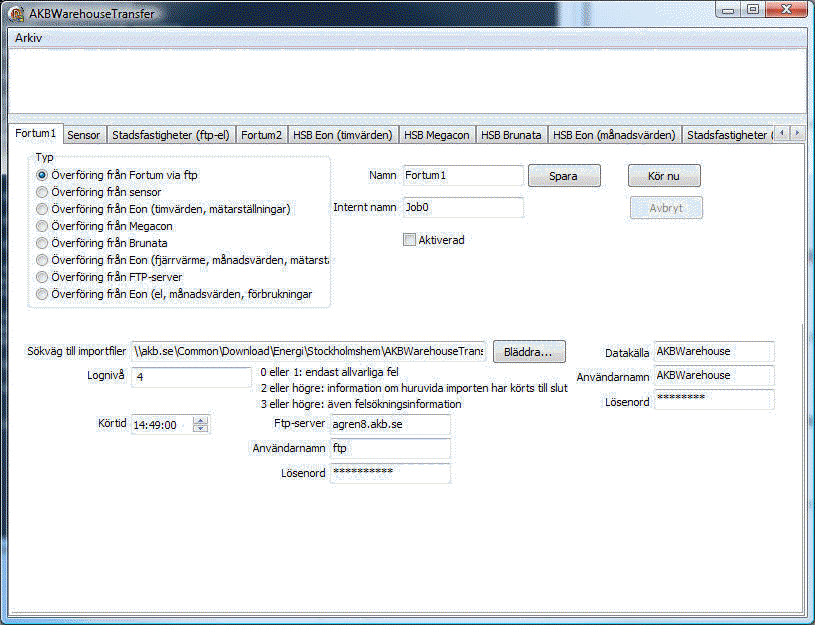This screenshot has width=815, height=625.
Task: Click the Datakälla field
Action: click(714, 351)
